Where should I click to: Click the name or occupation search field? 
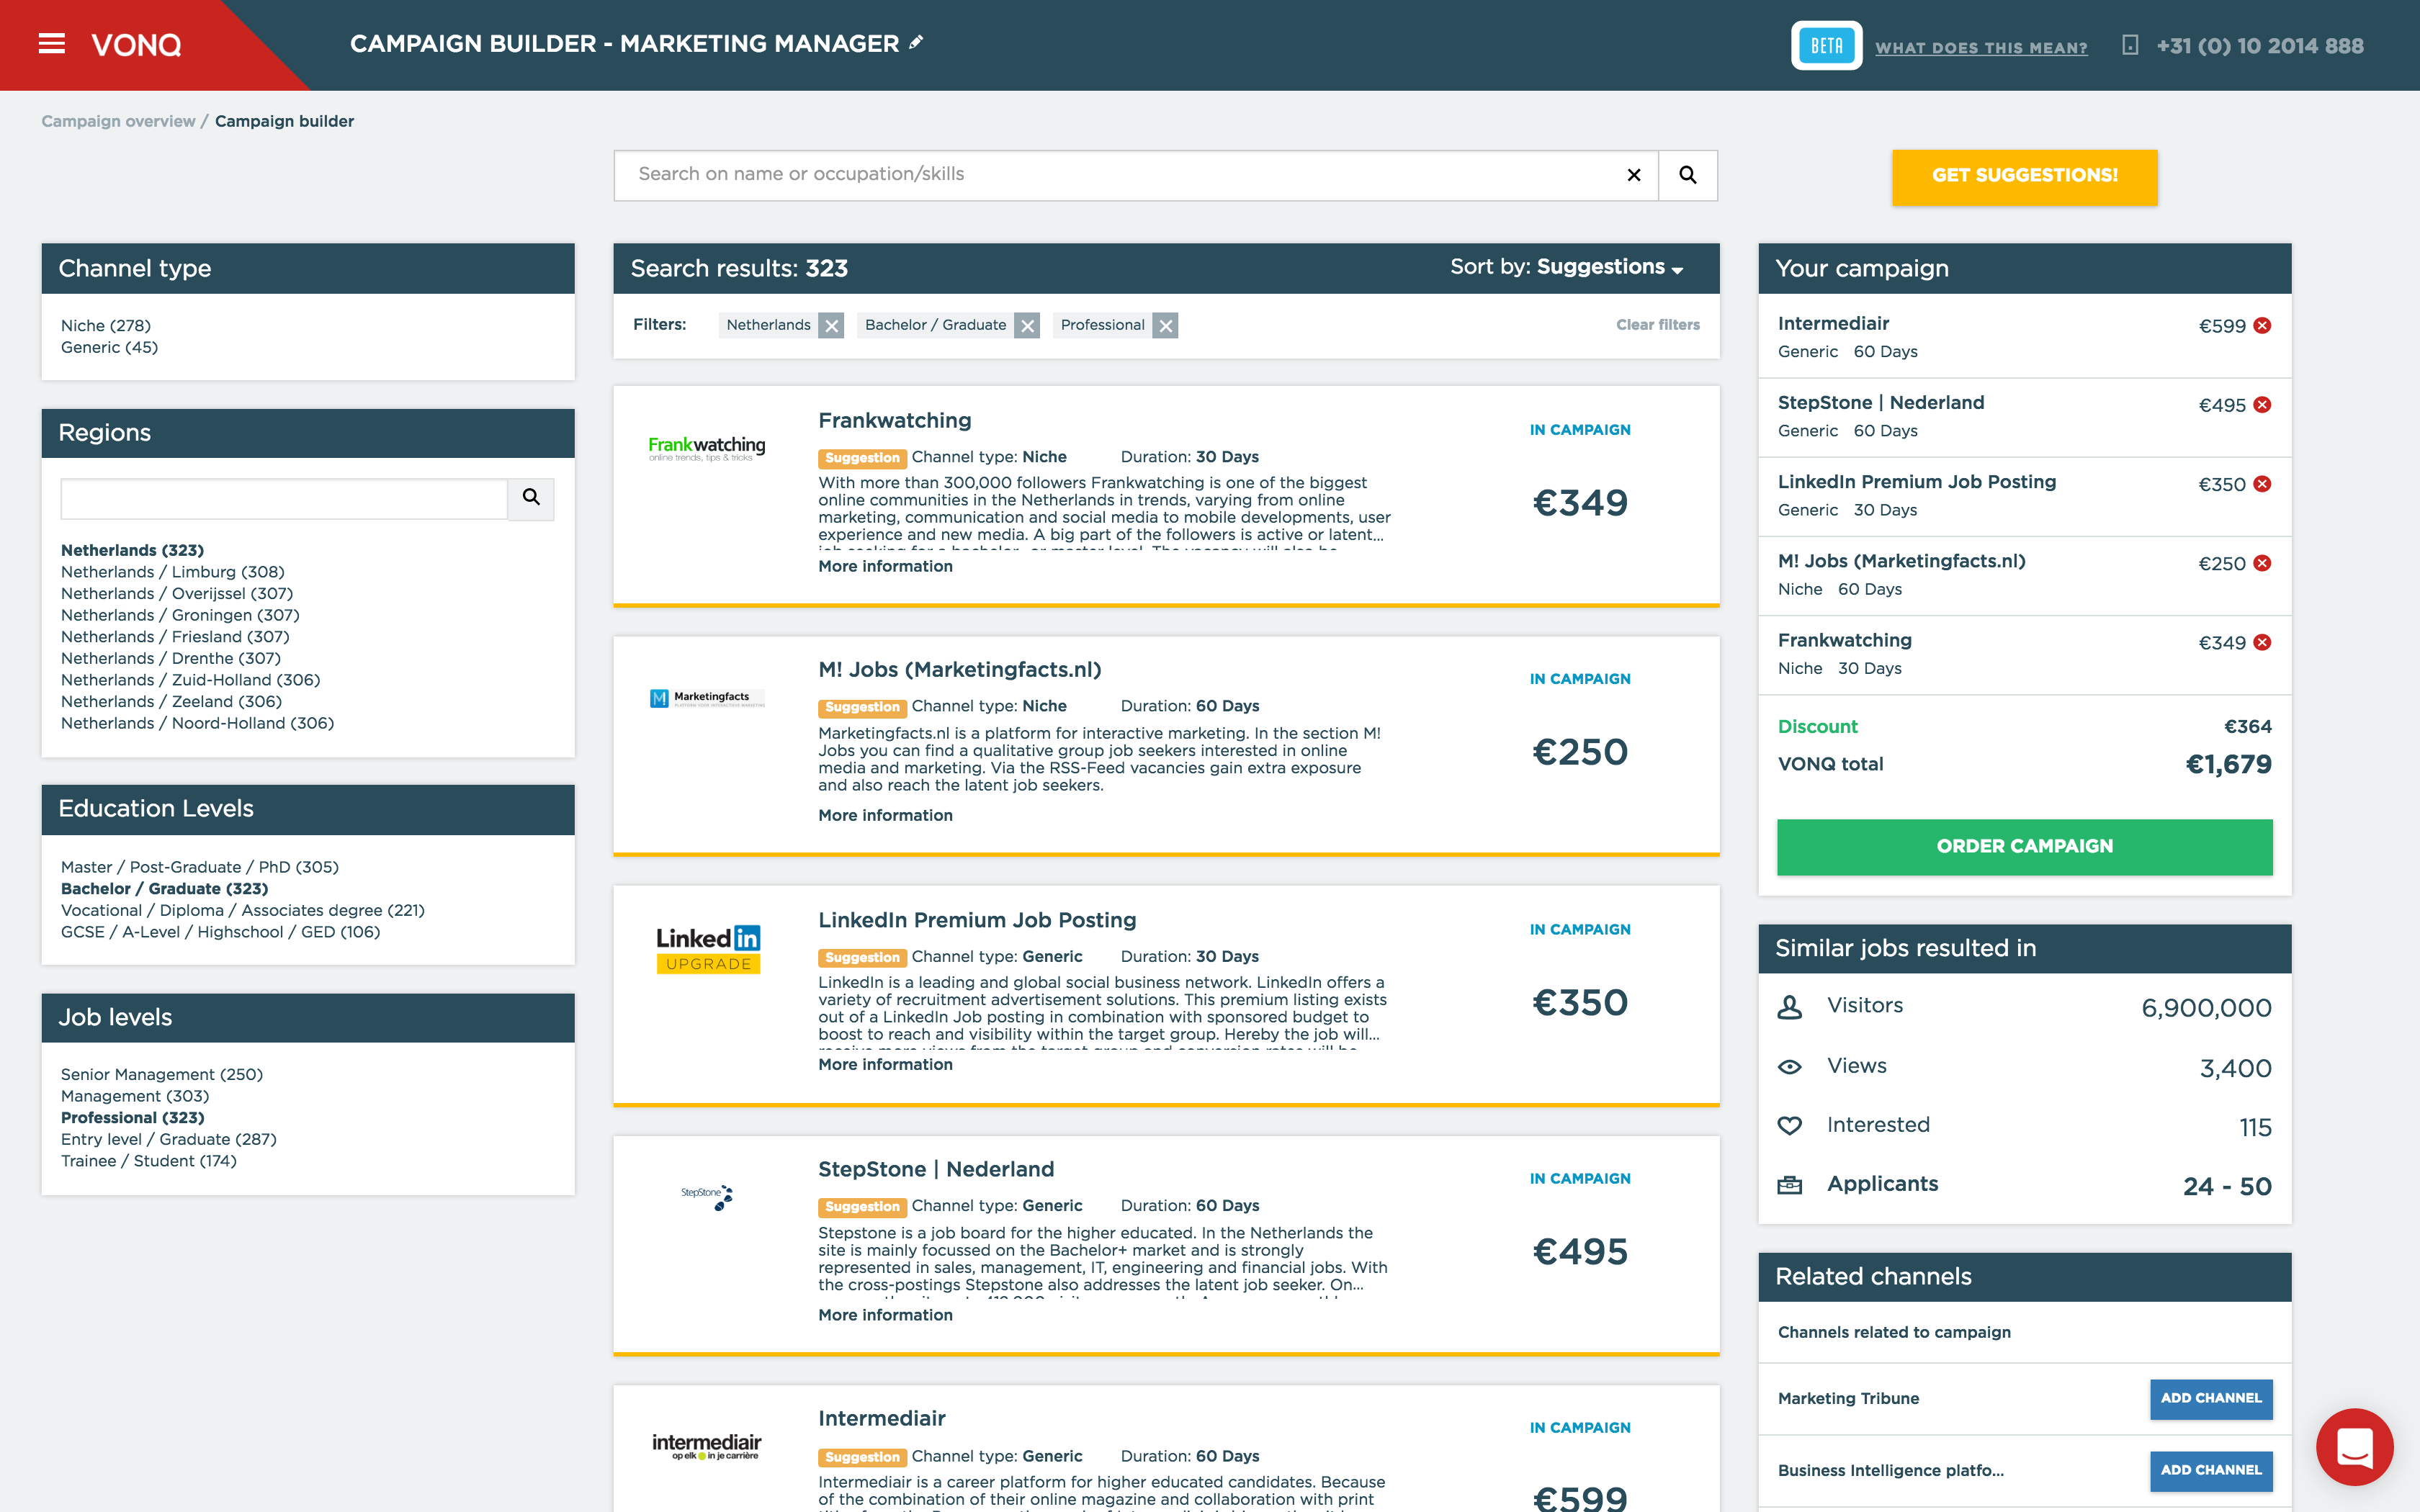click(x=1100, y=174)
